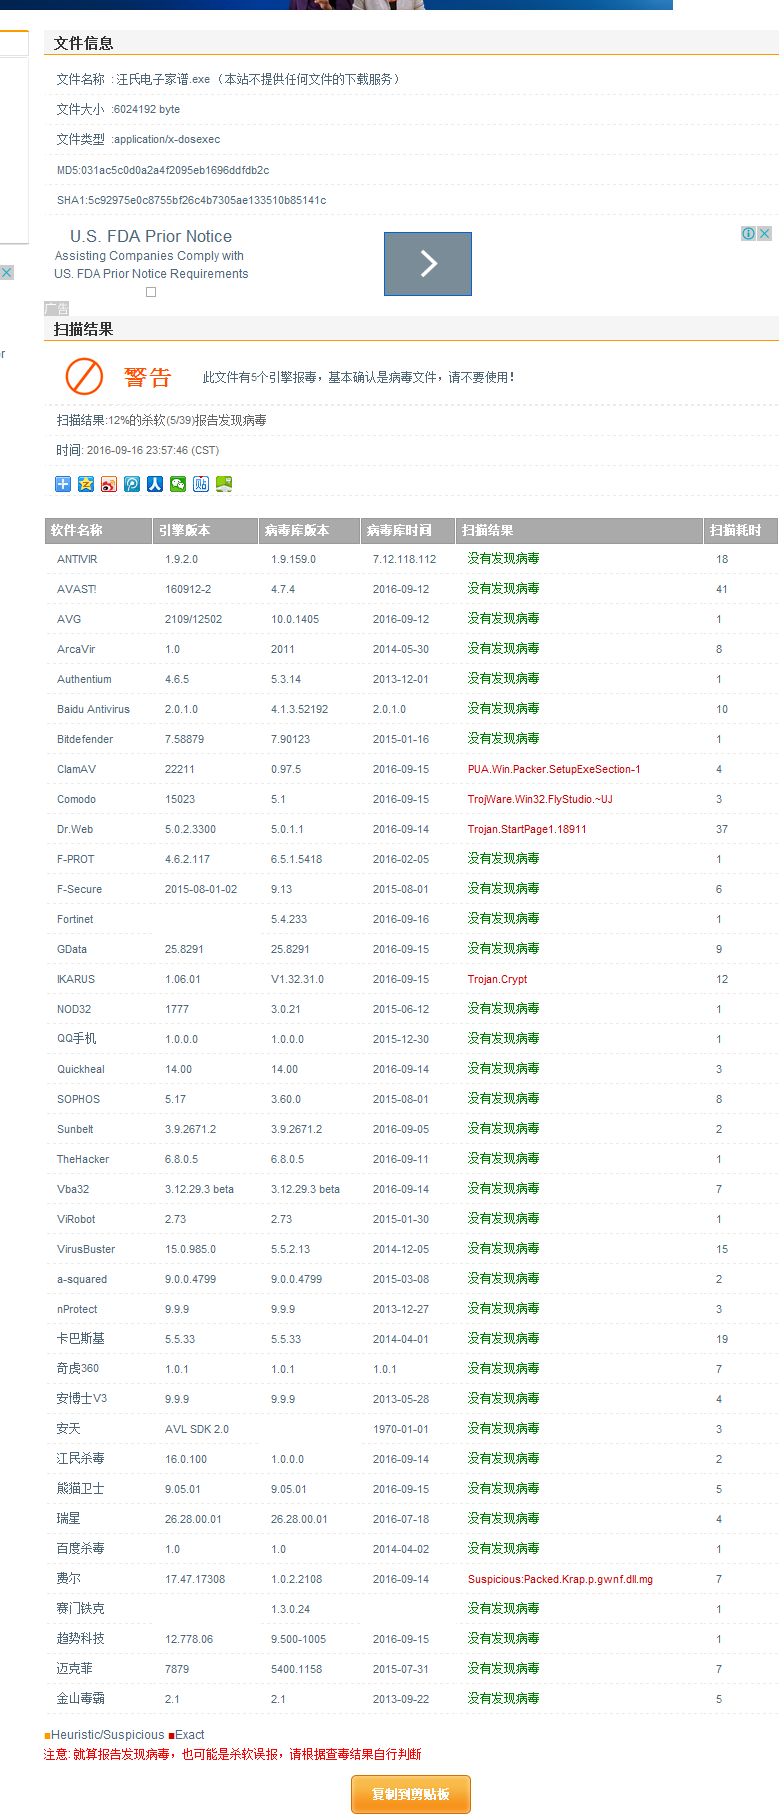The image size is (781, 1815).
Task: Click the ad arrow button
Action: (x=428, y=264)
